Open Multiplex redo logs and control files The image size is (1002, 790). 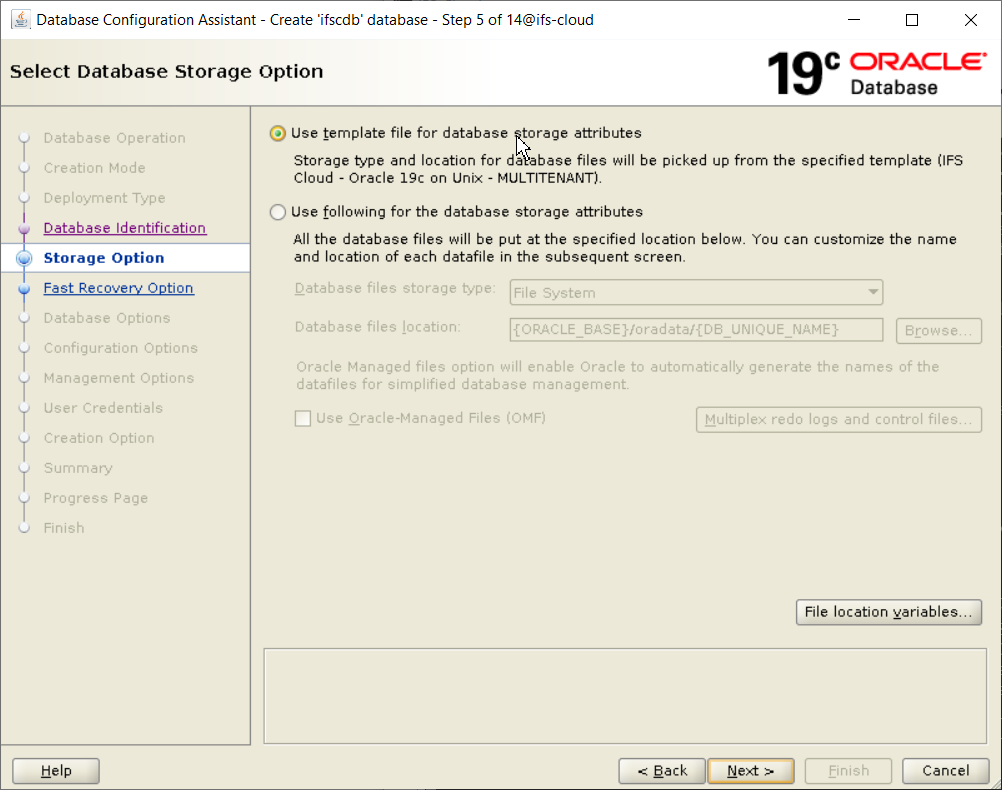838,419
